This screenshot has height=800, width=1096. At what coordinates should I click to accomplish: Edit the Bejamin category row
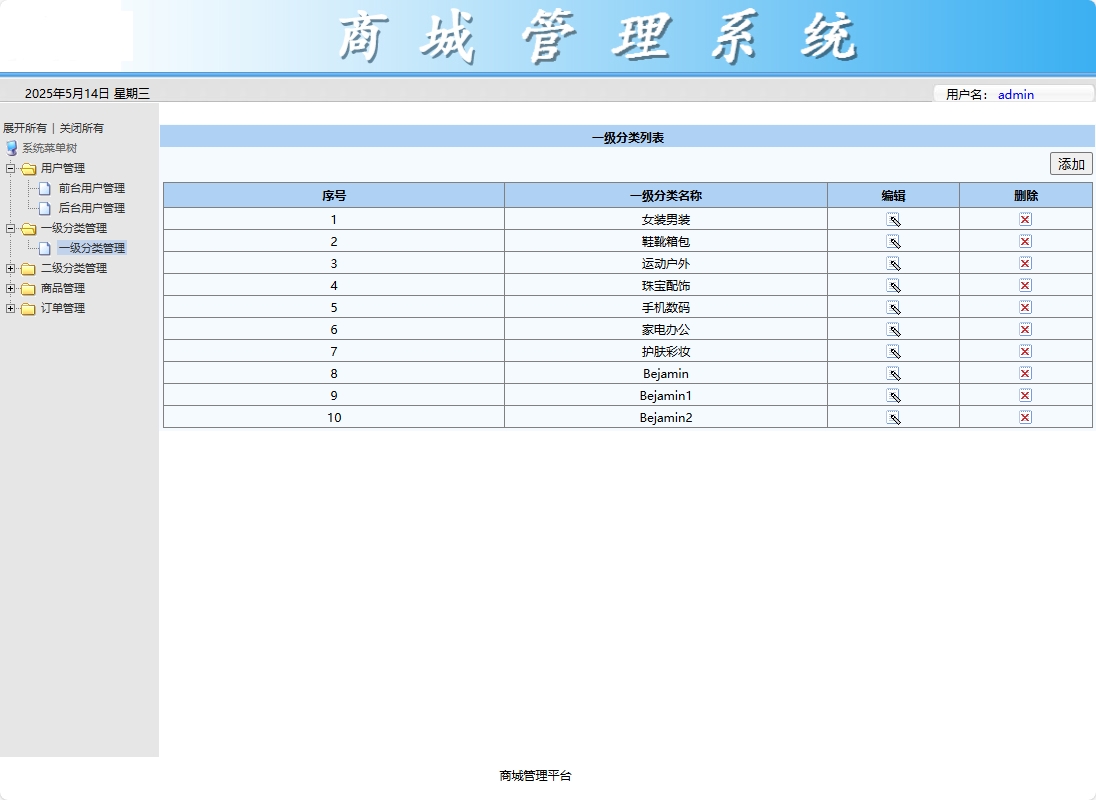tap(893, 373)
